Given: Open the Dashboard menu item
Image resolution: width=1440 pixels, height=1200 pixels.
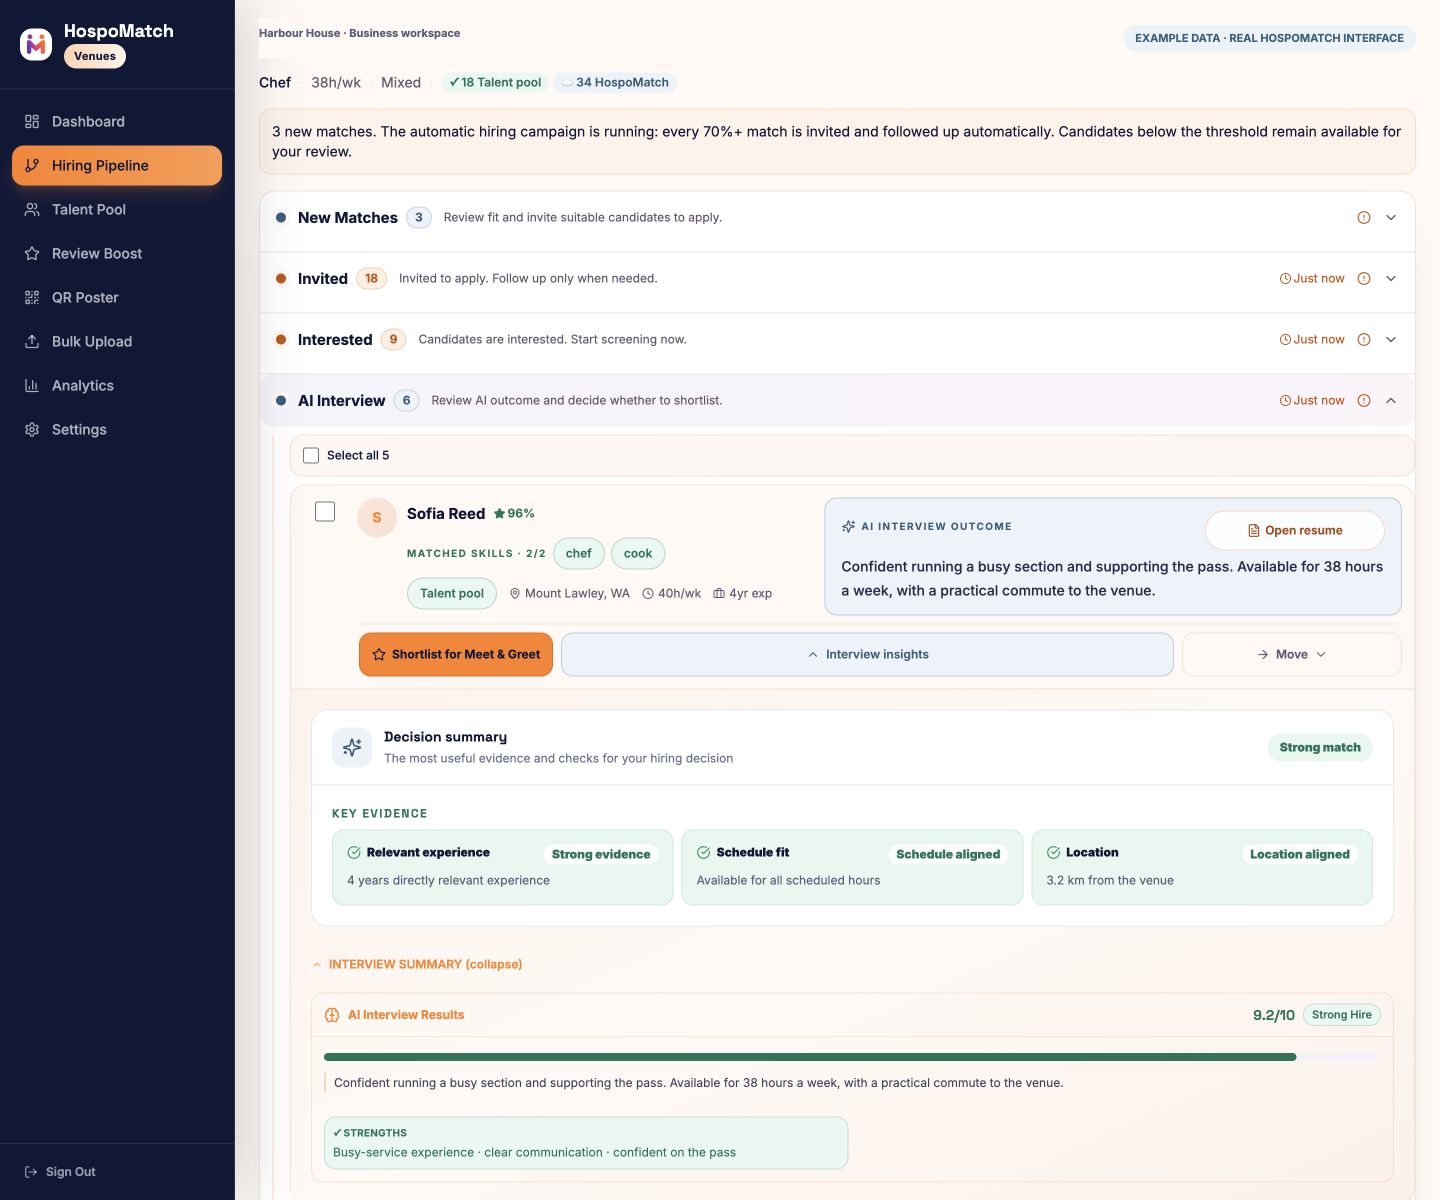Looking at the screenshot, I should click(117, 122).
